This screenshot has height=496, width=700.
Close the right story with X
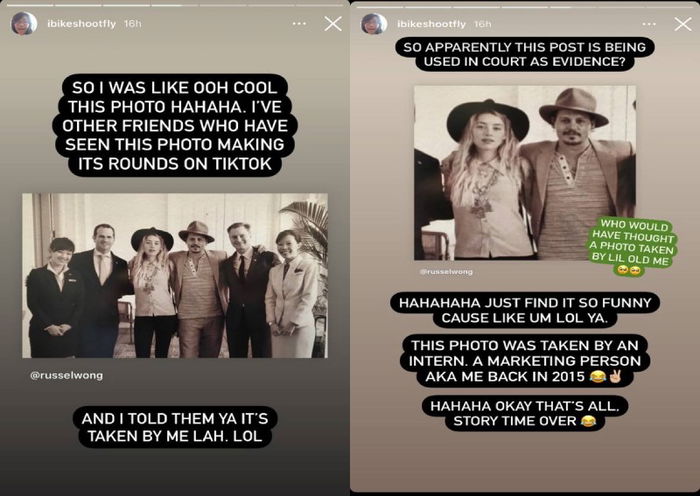click(683, 24)
